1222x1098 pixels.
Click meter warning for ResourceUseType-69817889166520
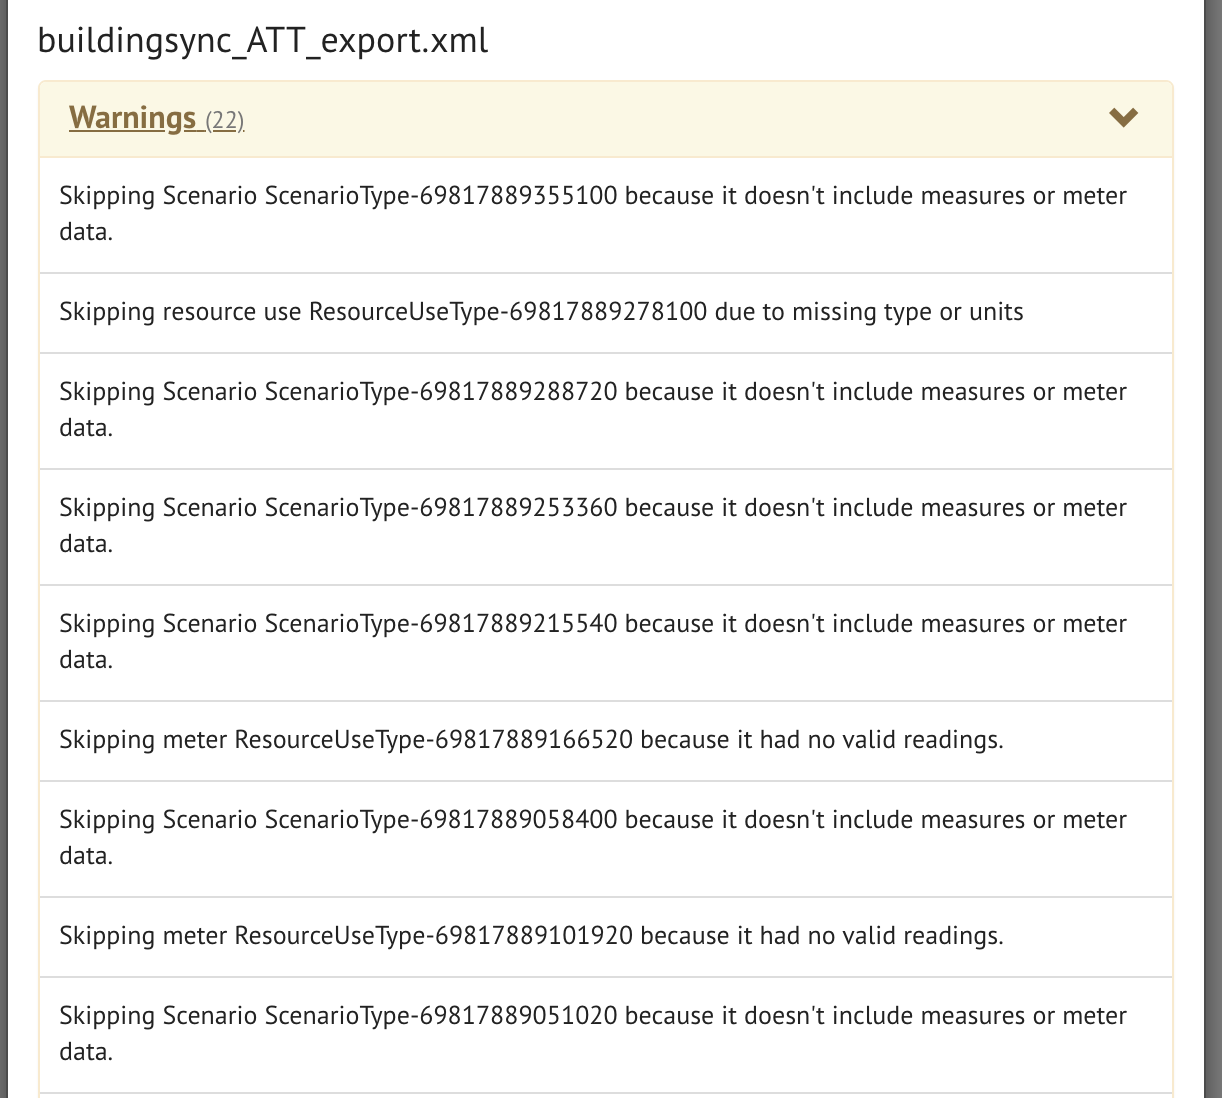(x=533, y=740)
